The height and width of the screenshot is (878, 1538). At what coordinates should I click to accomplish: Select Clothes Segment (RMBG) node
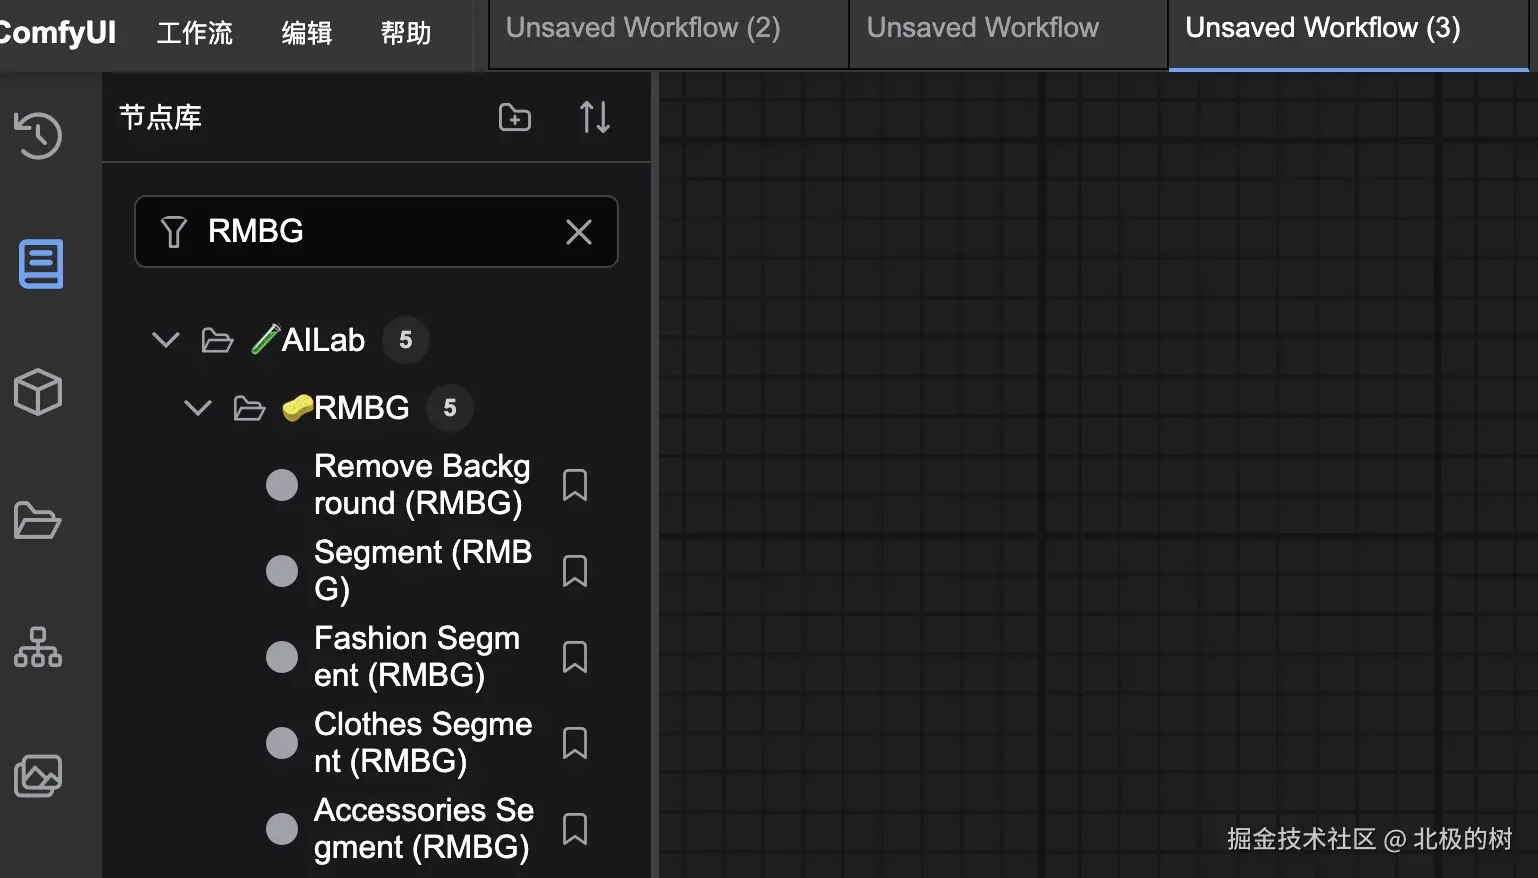pyautogui.click(x=422, y=743)
